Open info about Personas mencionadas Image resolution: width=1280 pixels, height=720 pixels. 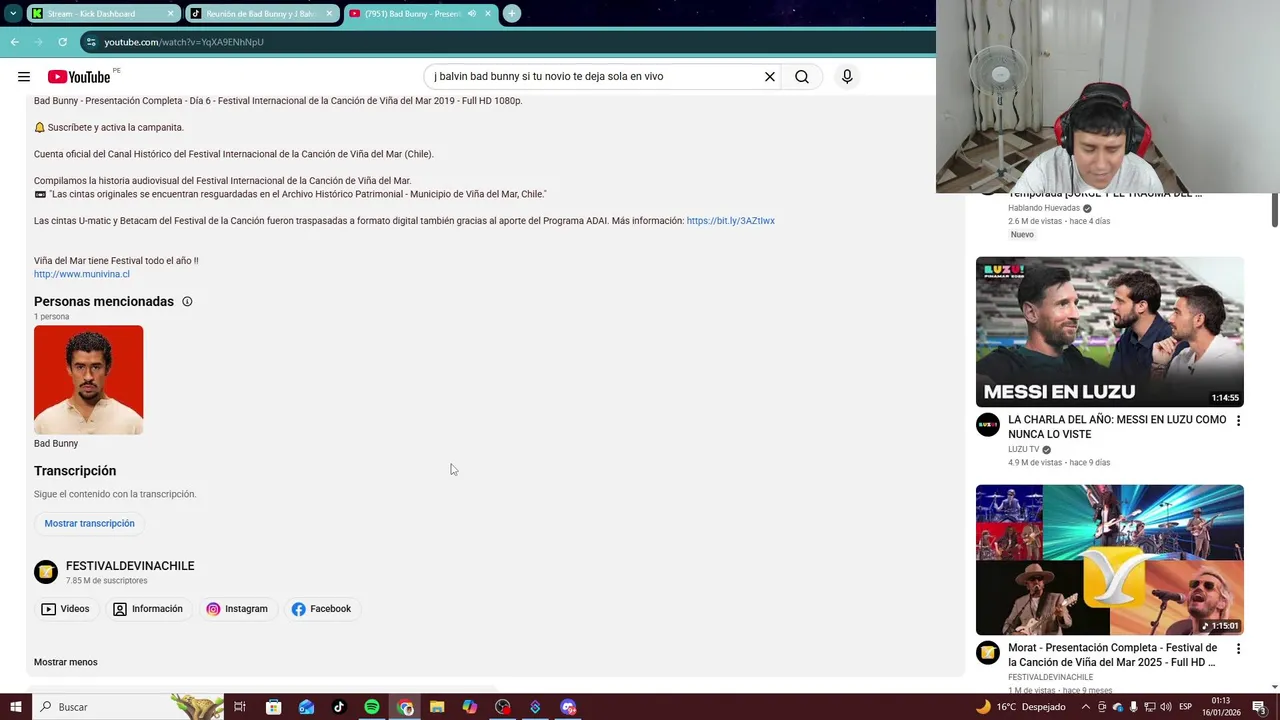pyautogui.click(x=187, y=301)
